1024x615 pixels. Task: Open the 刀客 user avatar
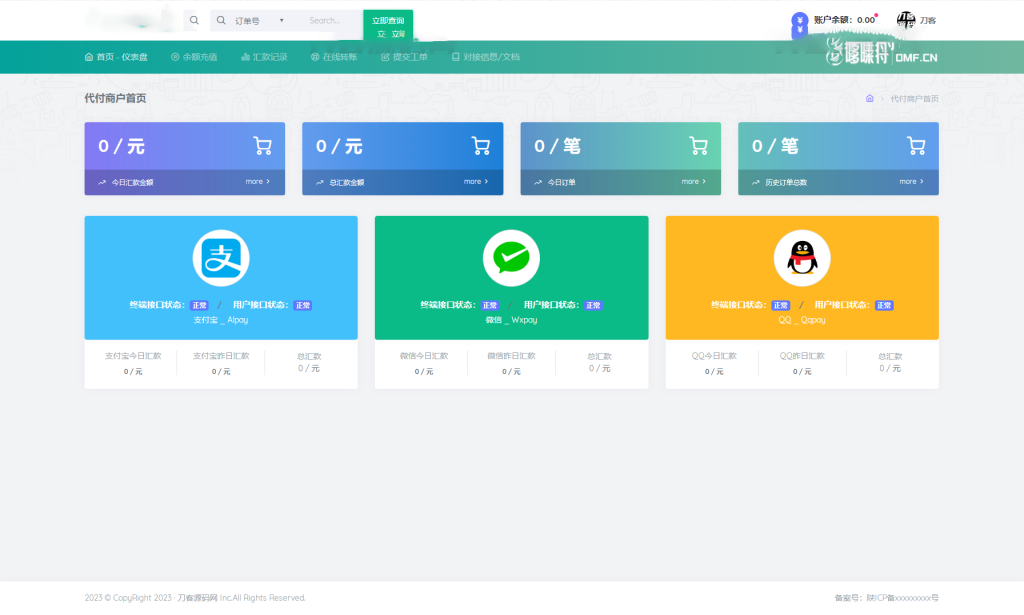point(906,20)
